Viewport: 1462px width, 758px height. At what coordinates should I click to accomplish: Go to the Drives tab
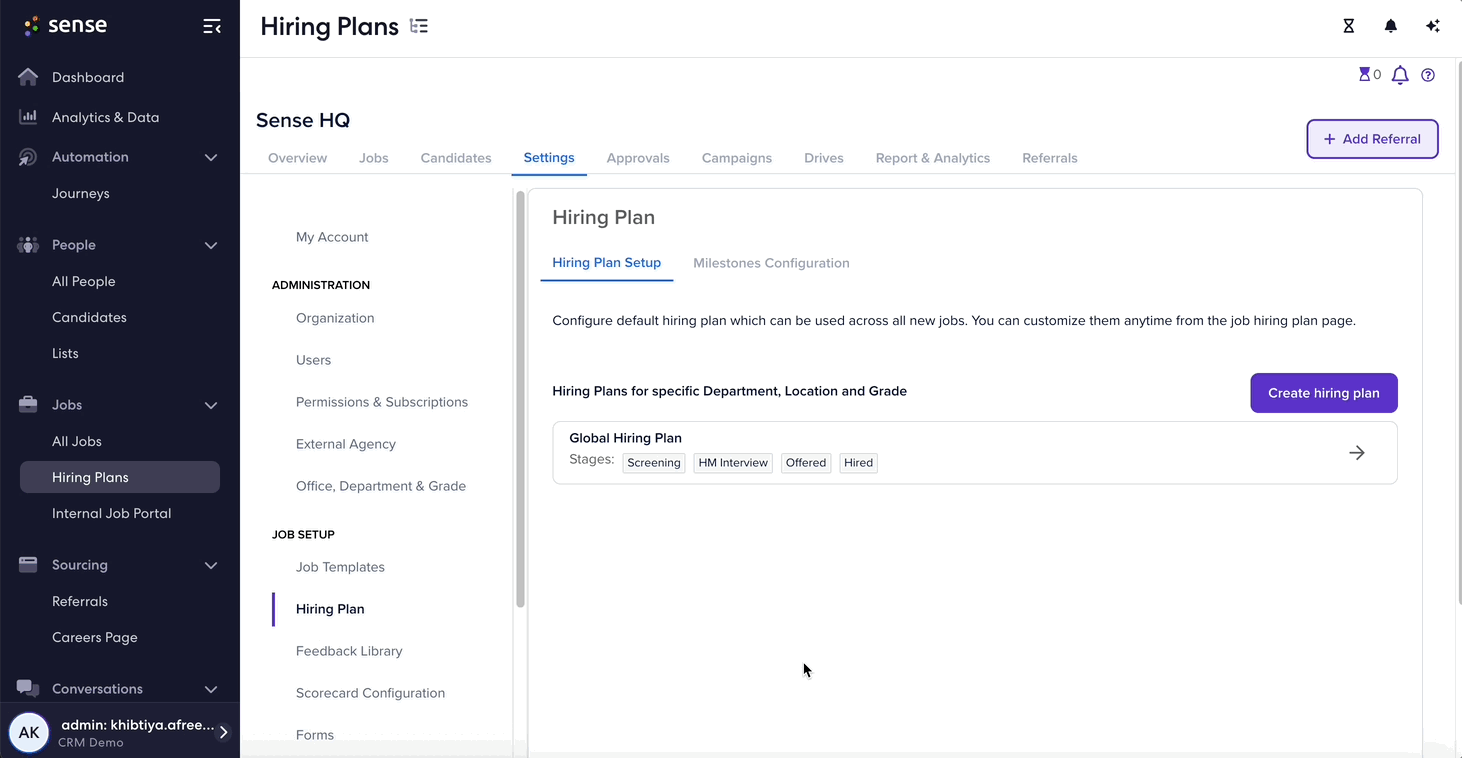coord(824,158)
